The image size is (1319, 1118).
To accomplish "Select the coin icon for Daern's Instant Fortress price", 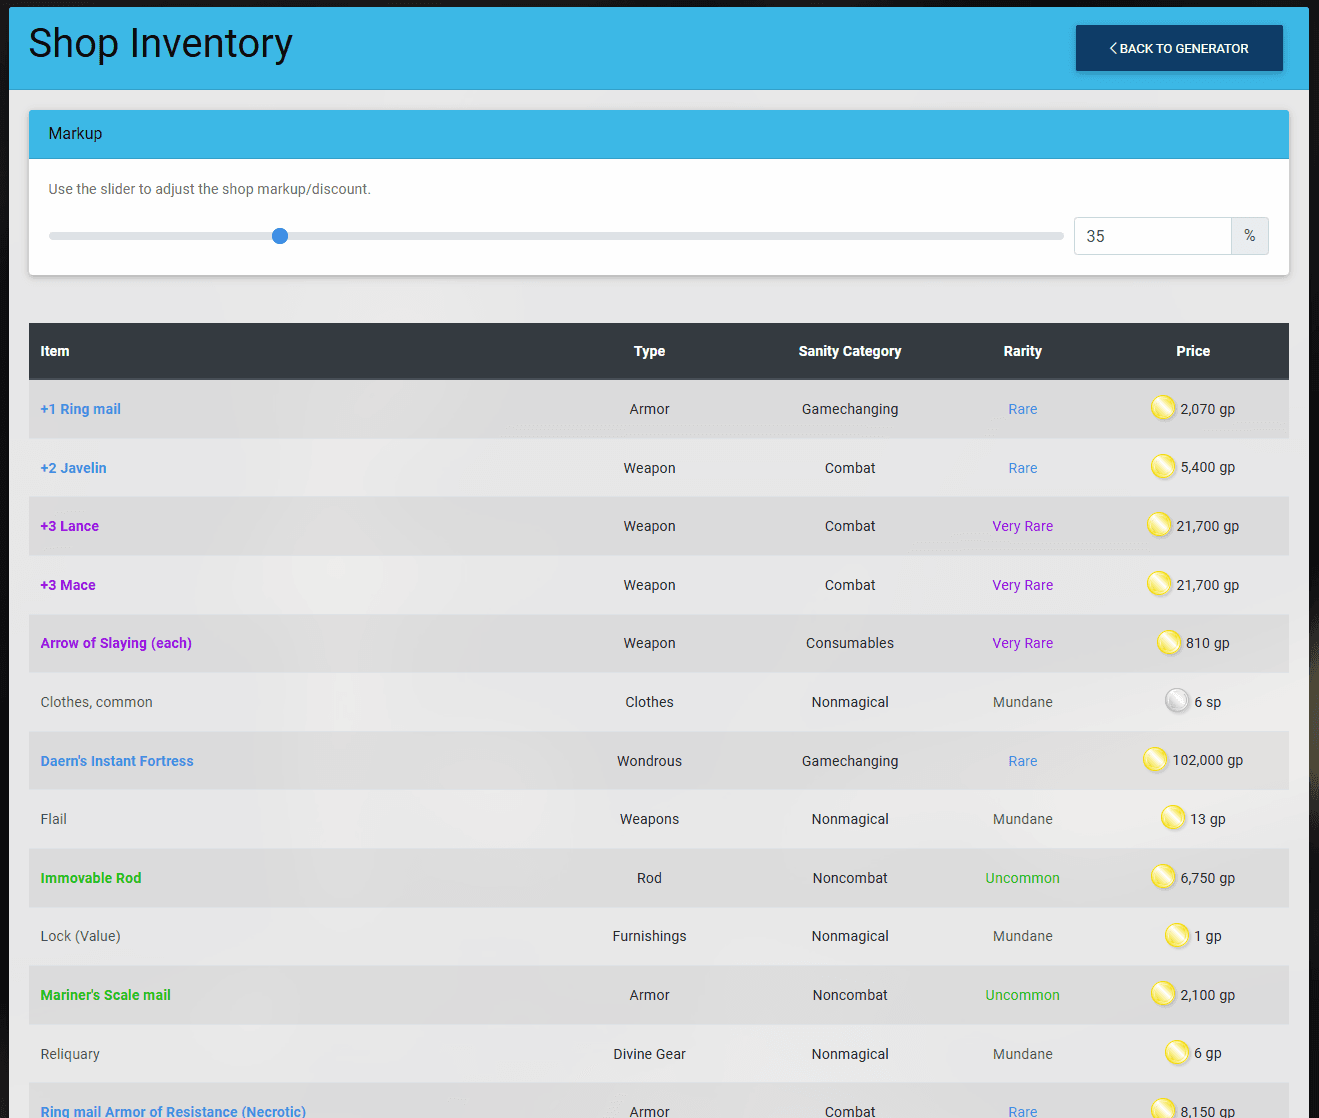I will [x=1155, y=759].
